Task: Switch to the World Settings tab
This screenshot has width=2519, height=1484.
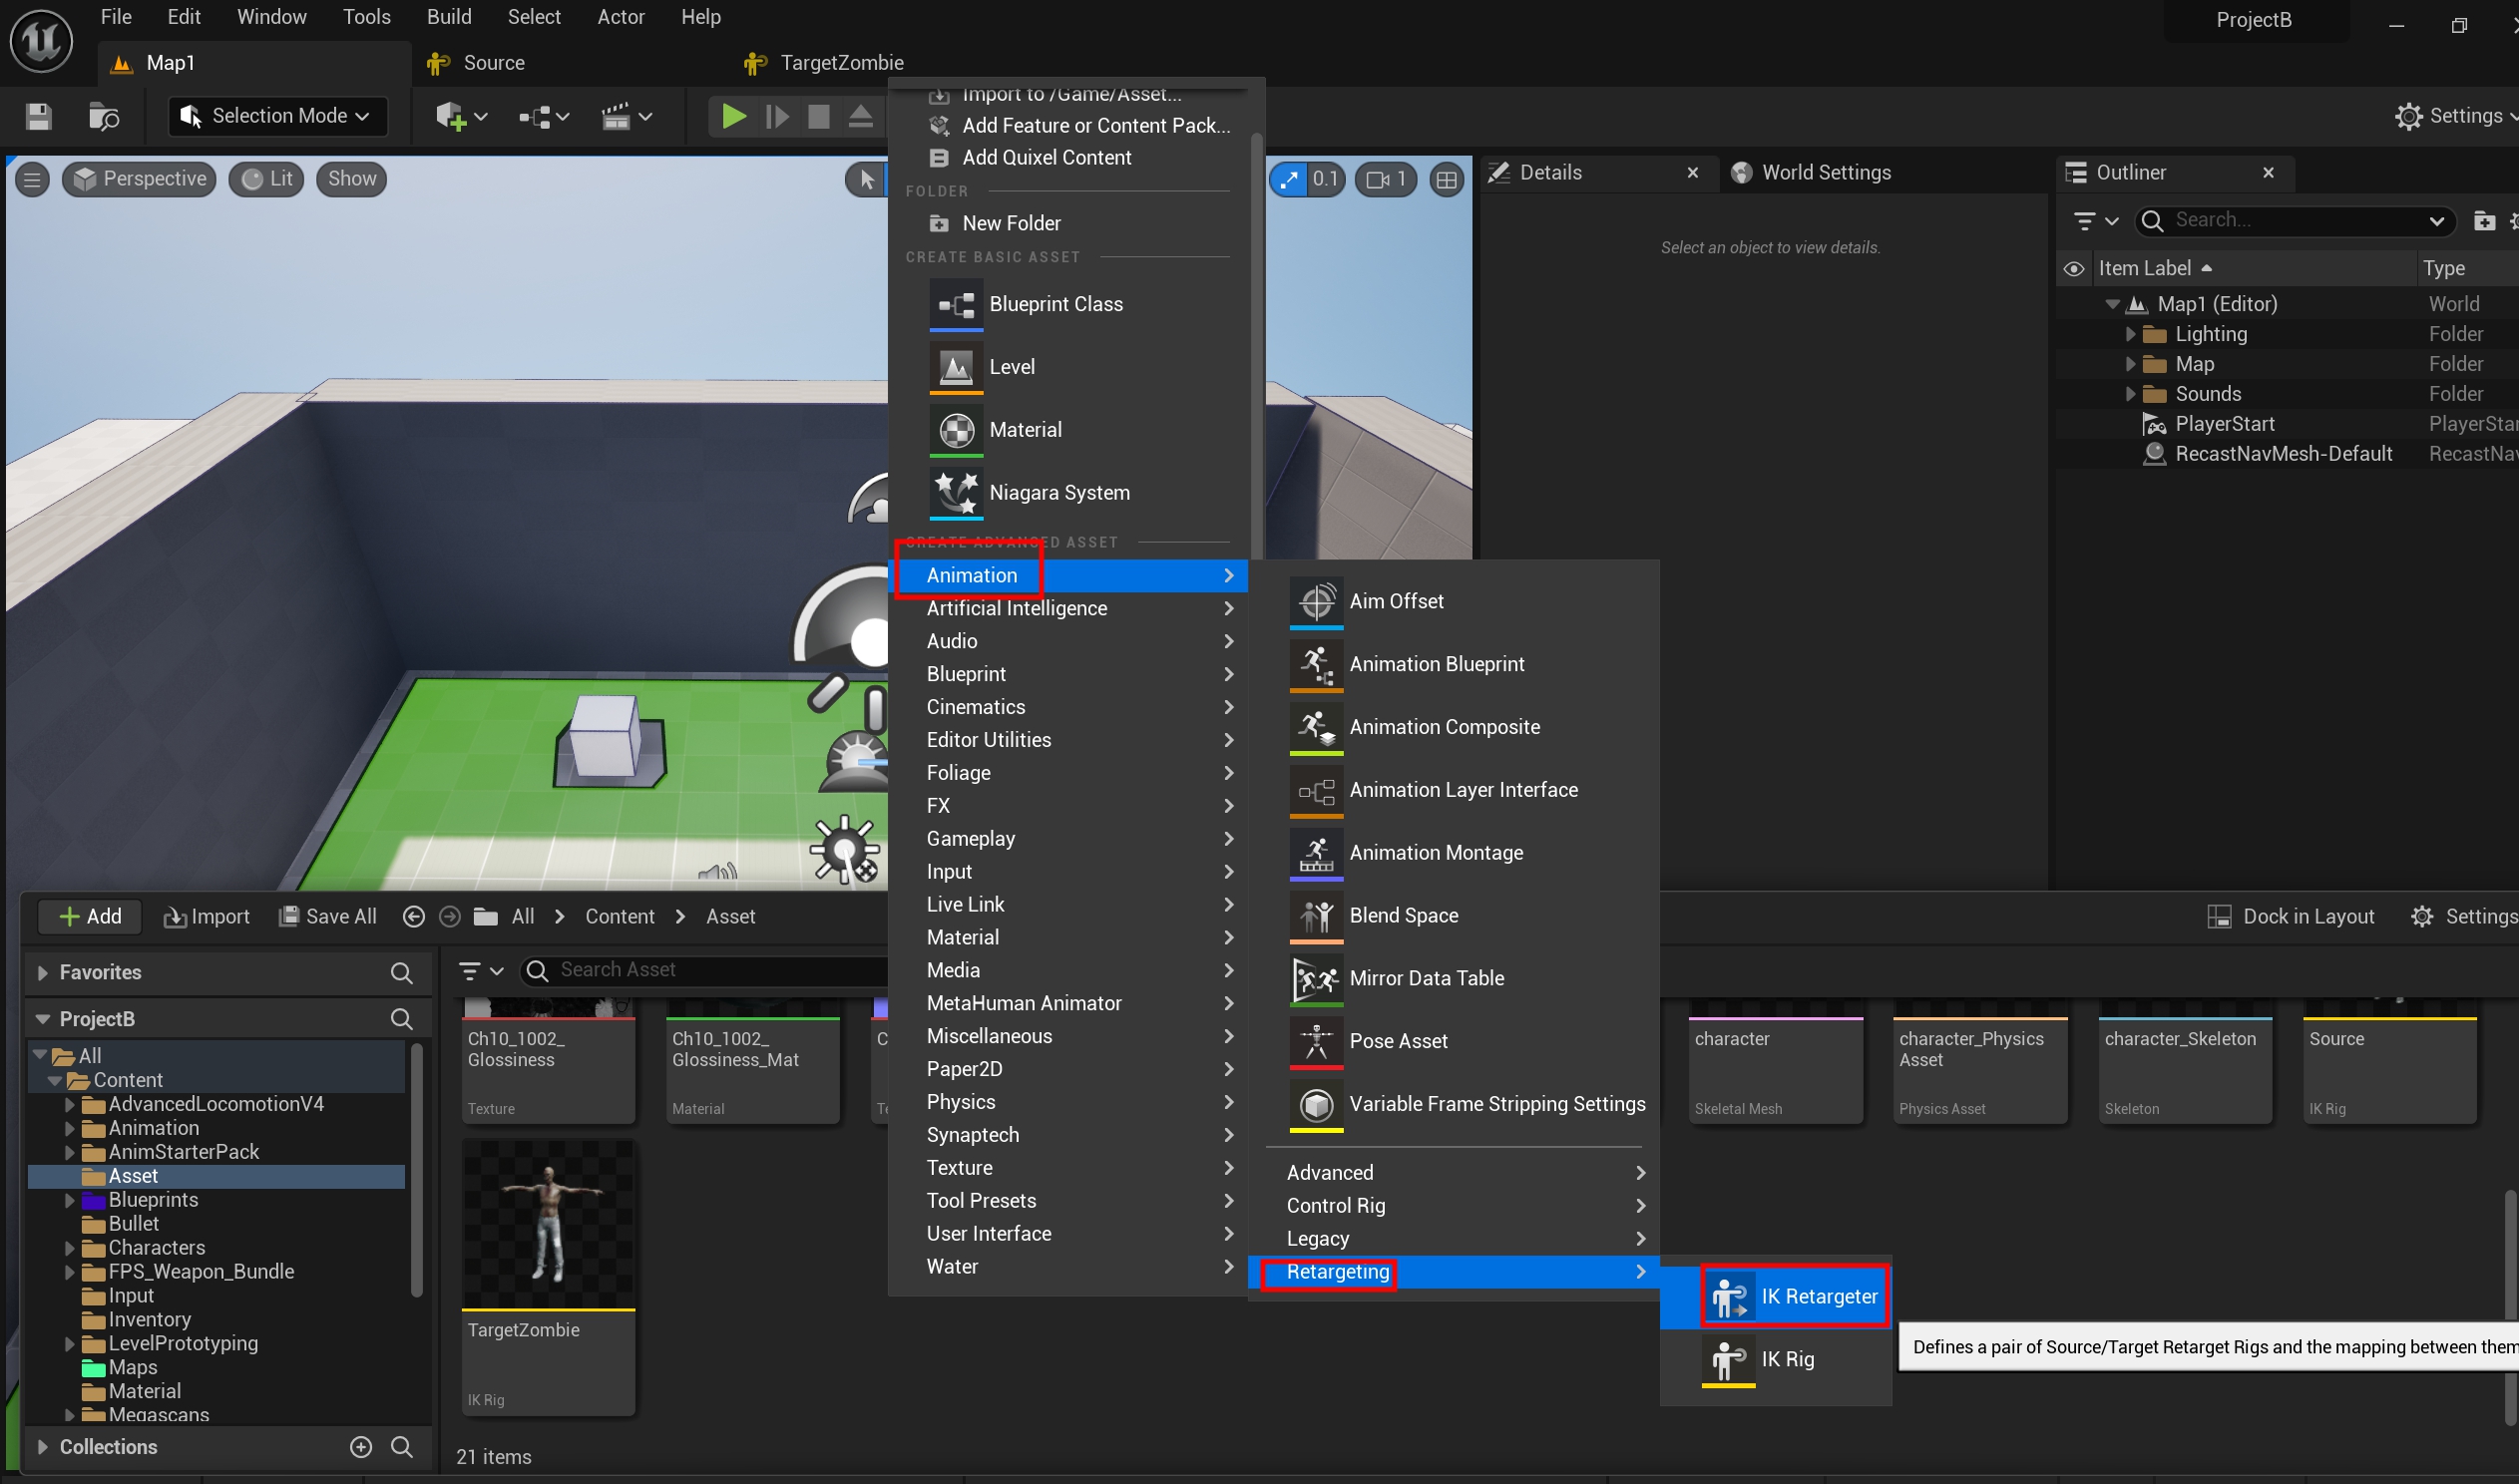Action: (x=1825, y=172)
